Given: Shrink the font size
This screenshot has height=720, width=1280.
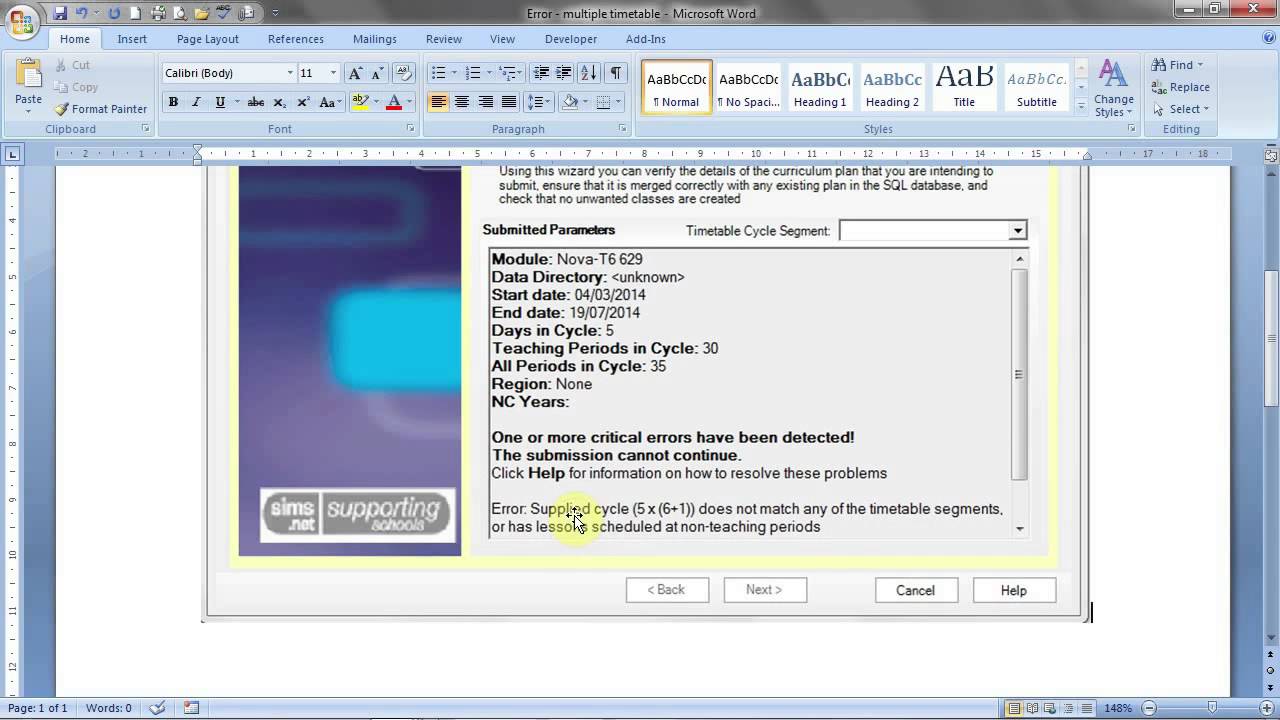Looking at the screenshot, I should point(377,73).
